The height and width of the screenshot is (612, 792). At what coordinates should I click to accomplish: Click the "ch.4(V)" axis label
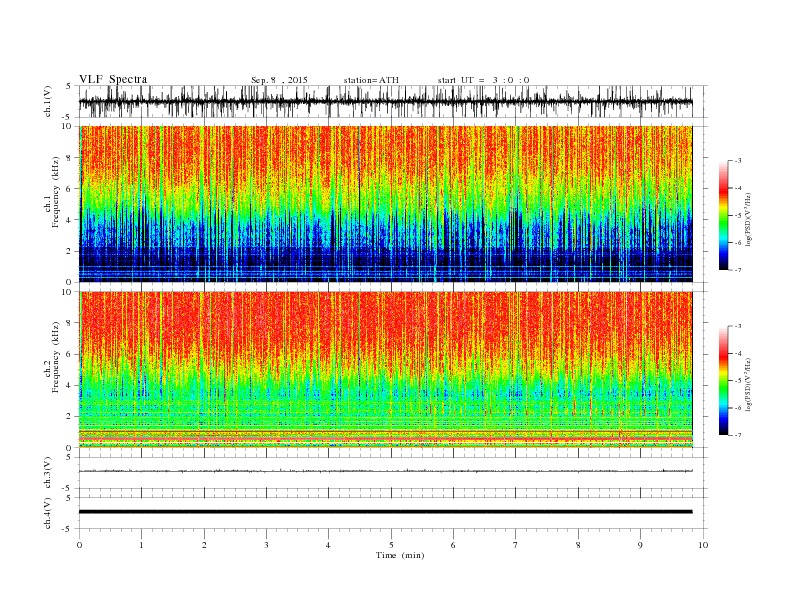click(48, 514)
